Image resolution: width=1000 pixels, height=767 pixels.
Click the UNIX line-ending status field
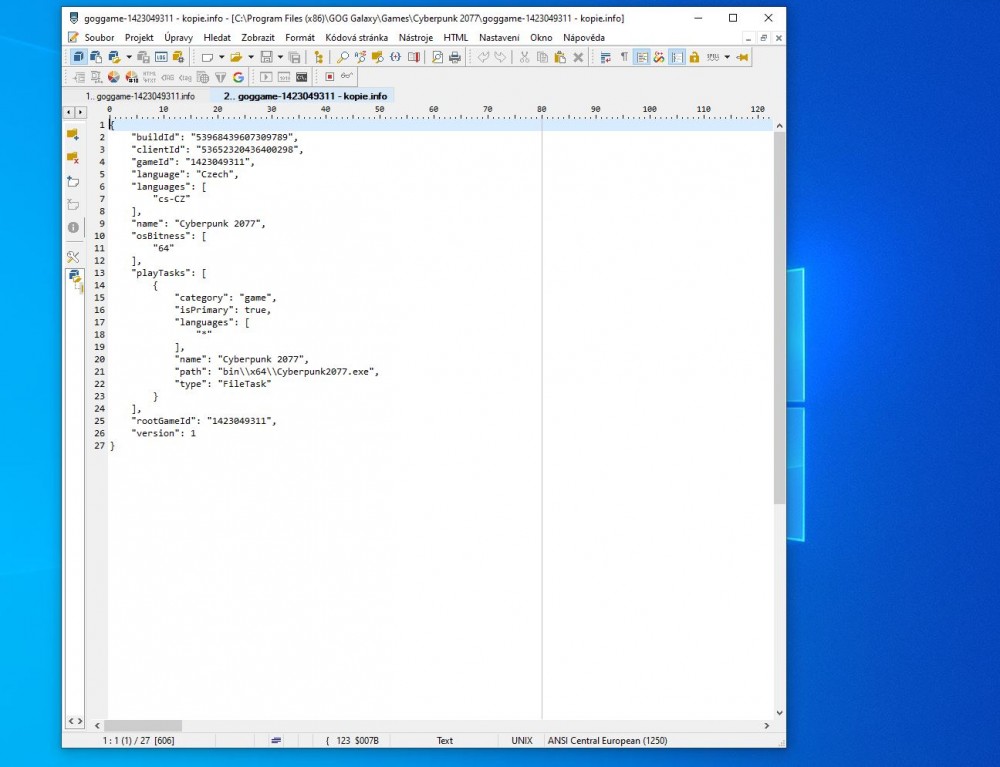point(522,741)
